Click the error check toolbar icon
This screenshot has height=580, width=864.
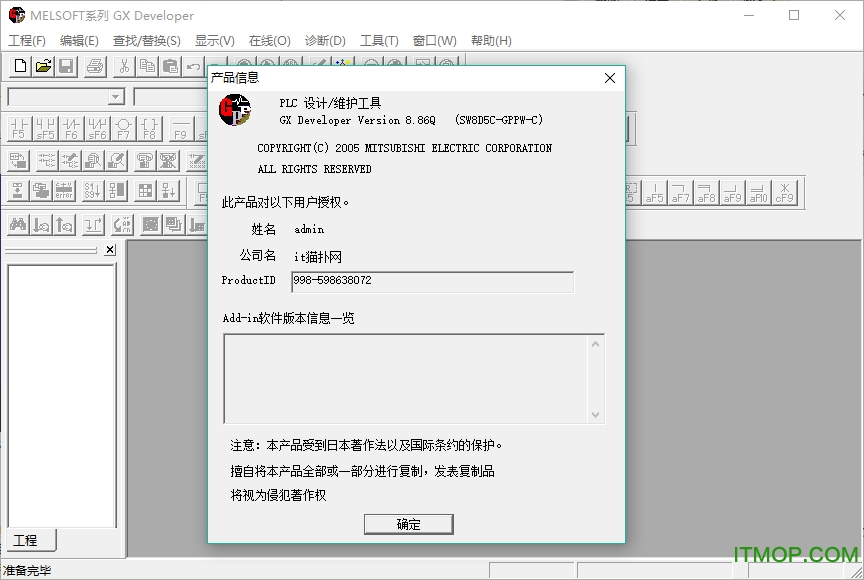pos(64,191)
